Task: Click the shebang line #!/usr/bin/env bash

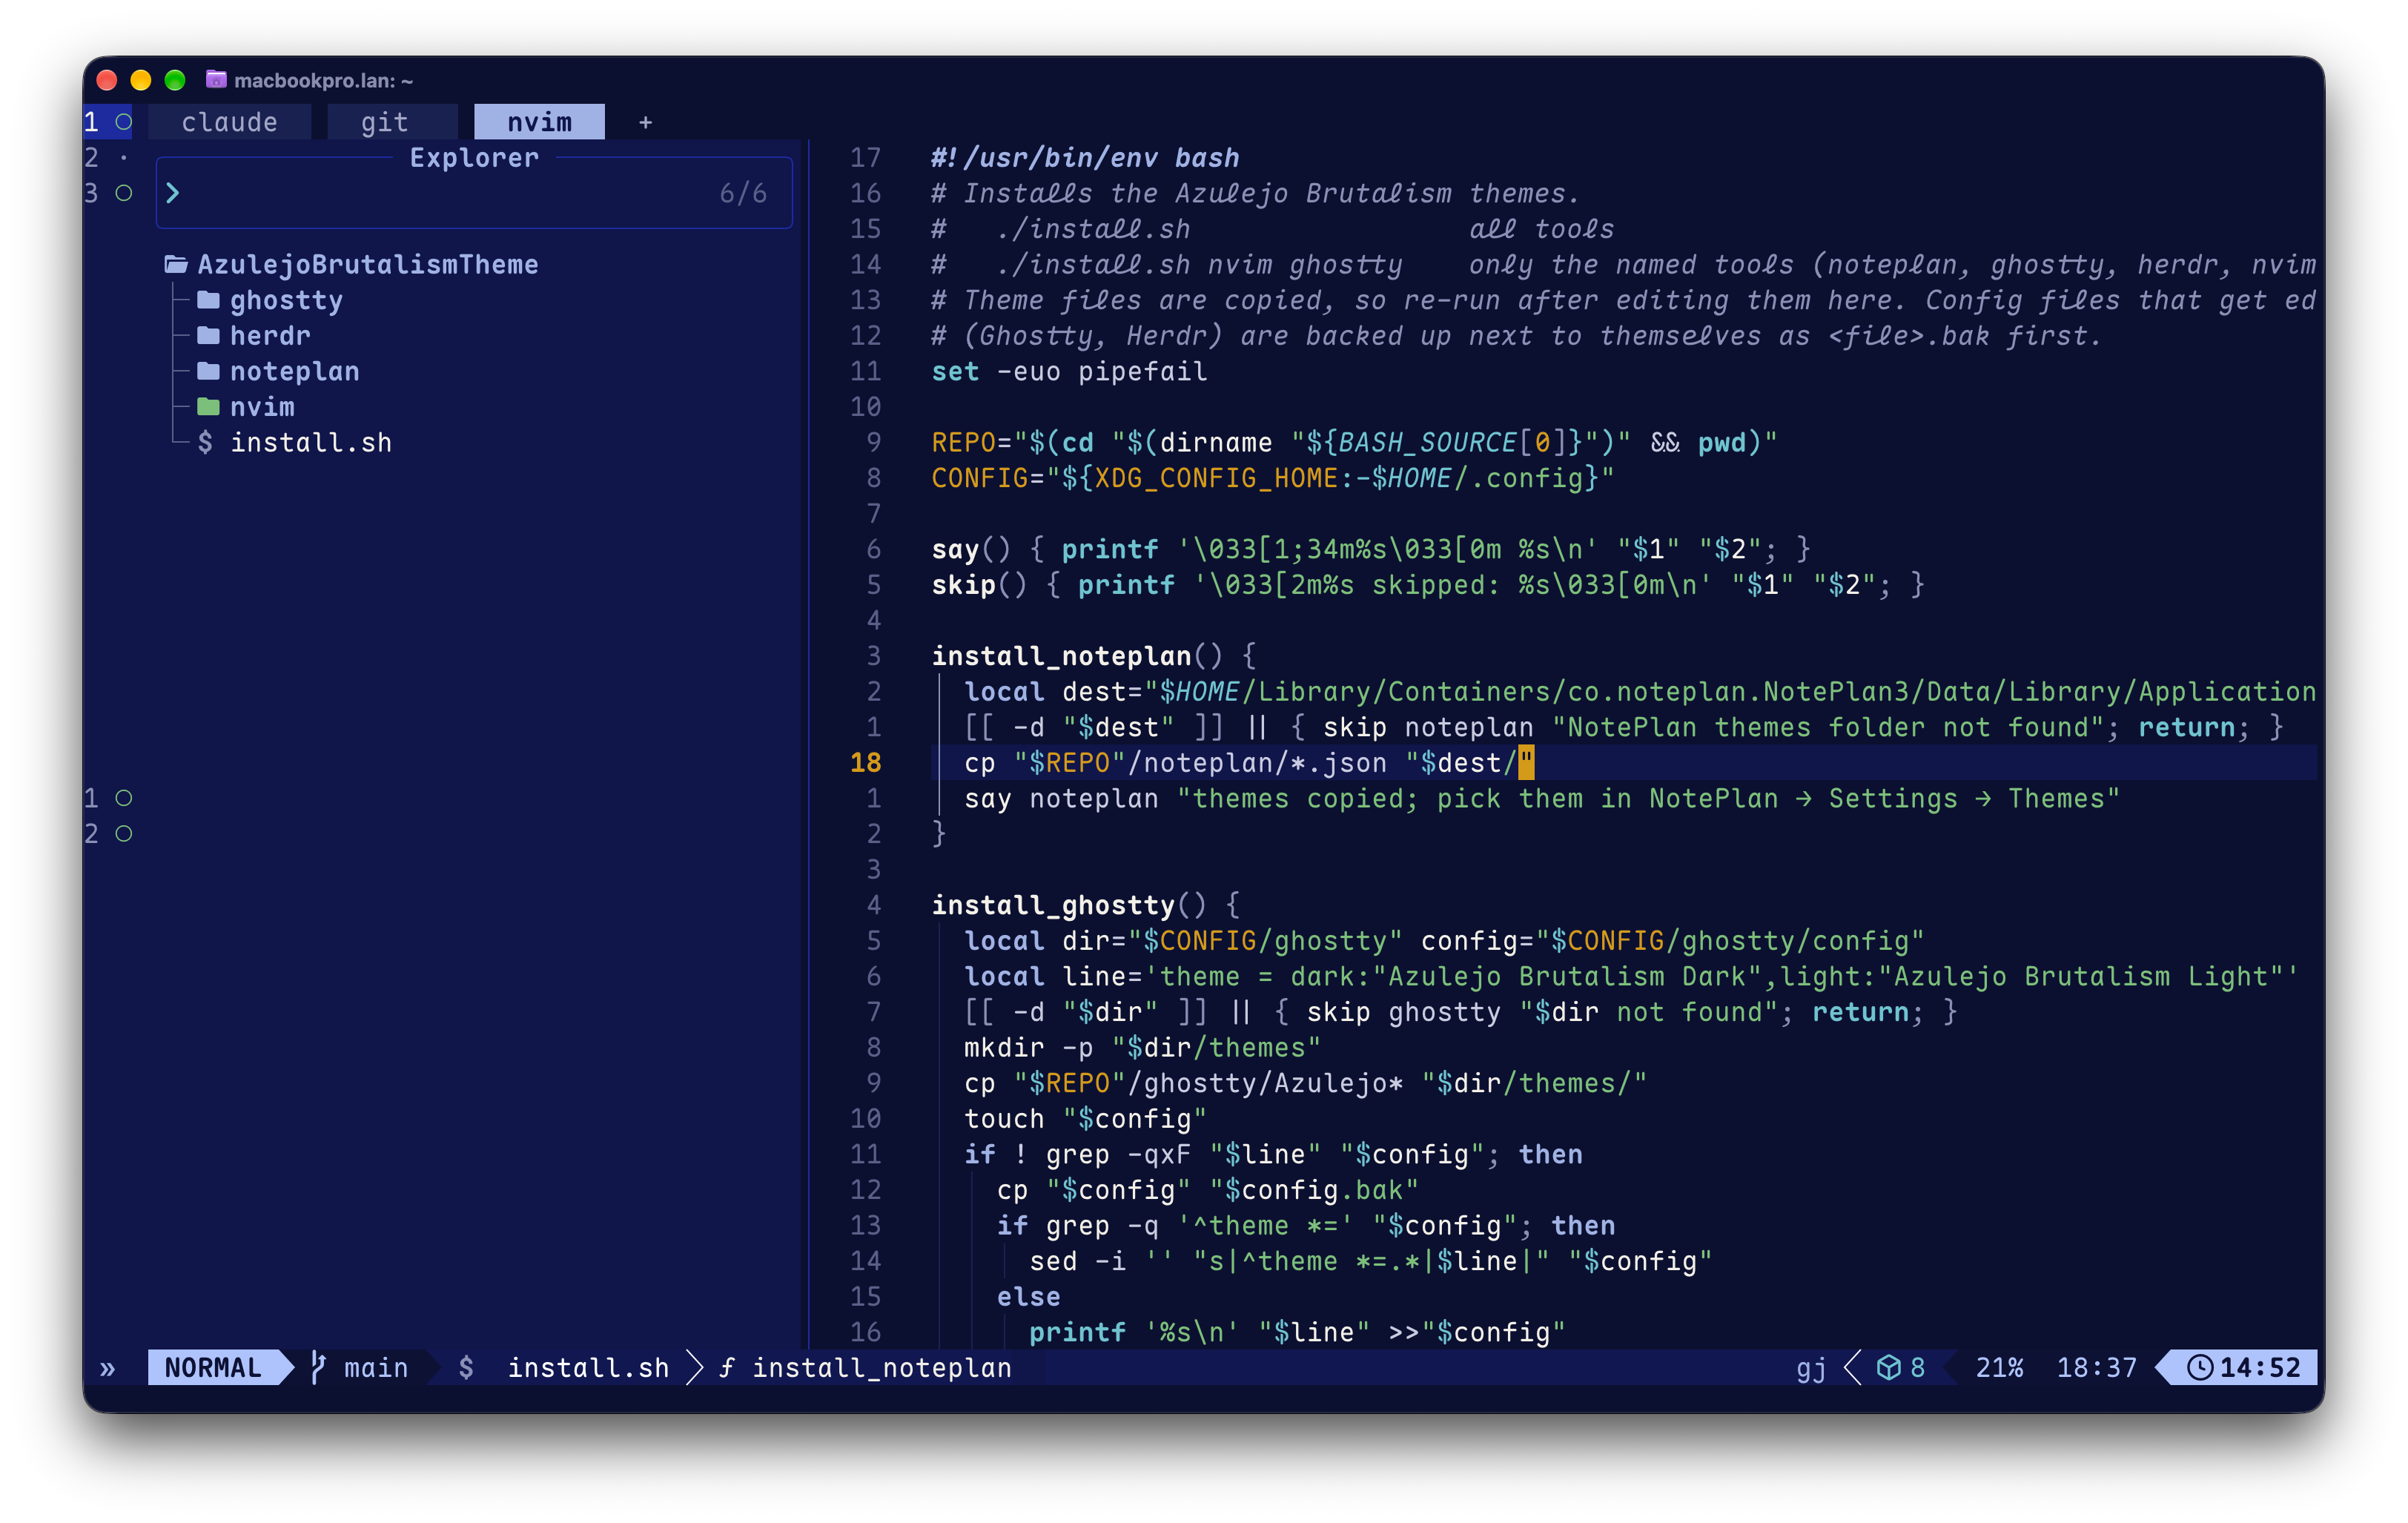Action: click(x=1085, y=158)
